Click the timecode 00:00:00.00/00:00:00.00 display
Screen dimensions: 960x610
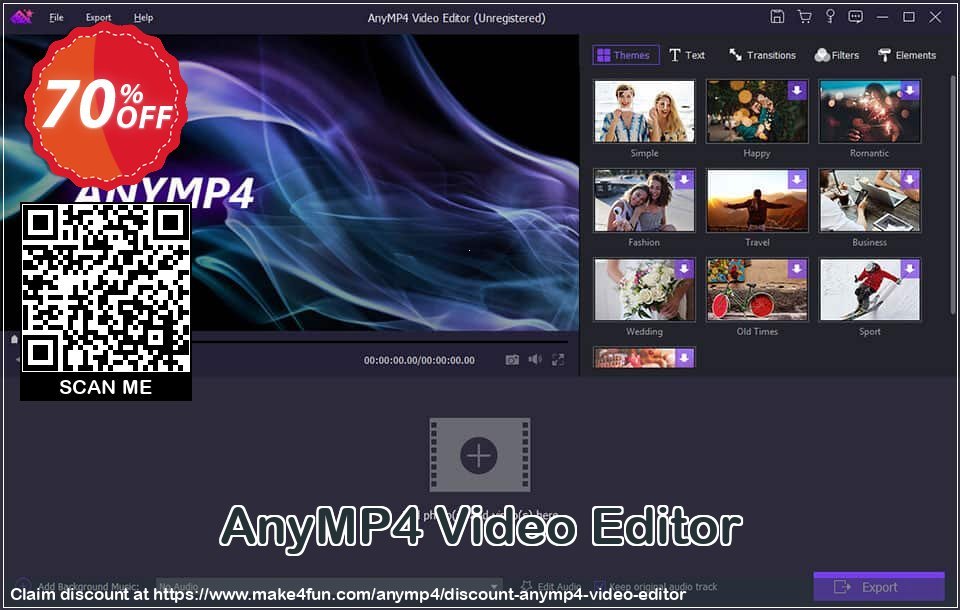coord(419,360)
